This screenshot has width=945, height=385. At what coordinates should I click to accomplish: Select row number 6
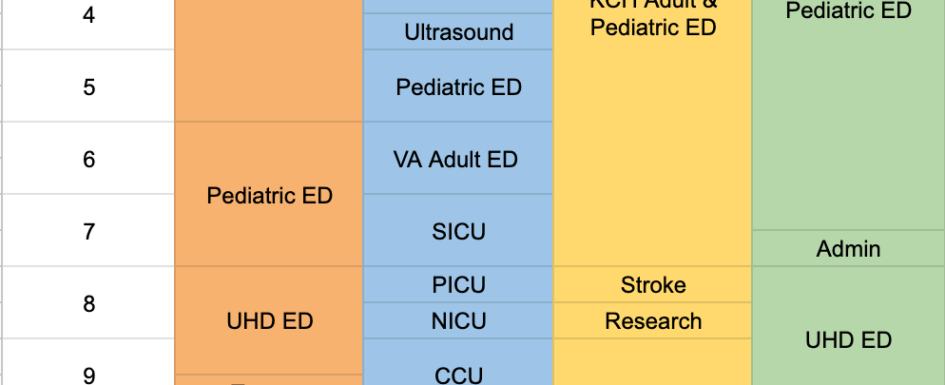pos(89,158)
